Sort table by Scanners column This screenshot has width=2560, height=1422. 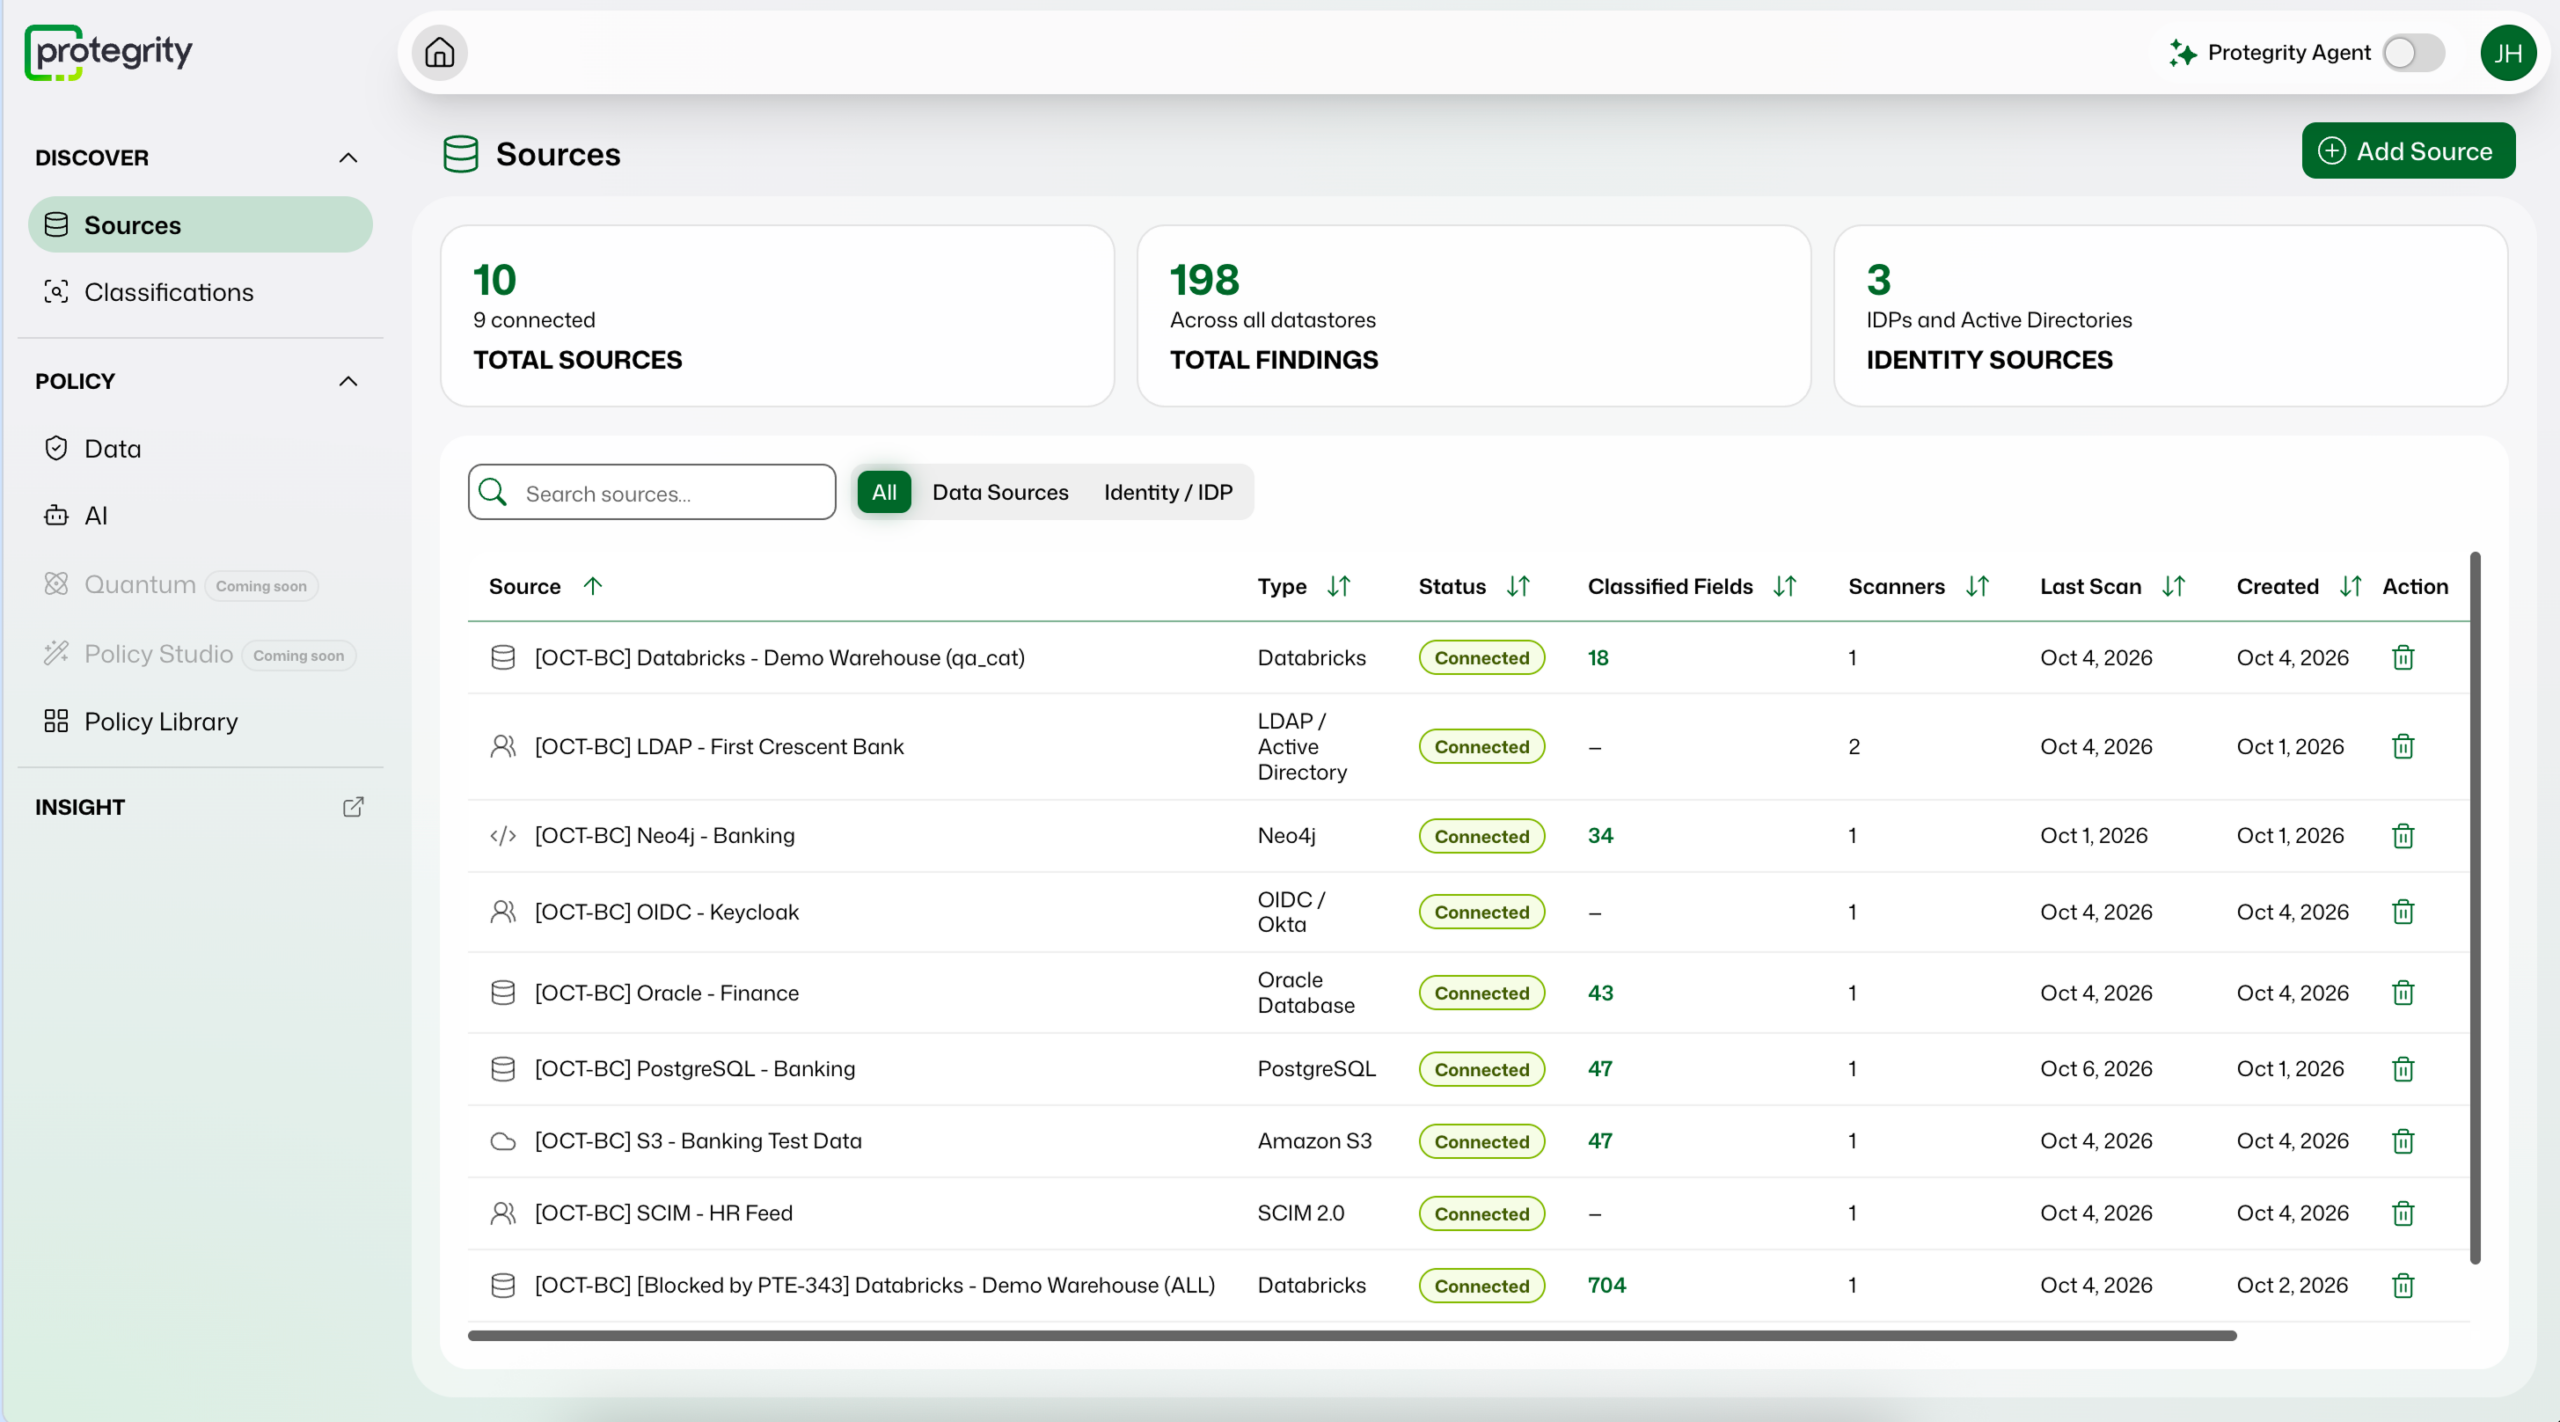pos(1977,586)
